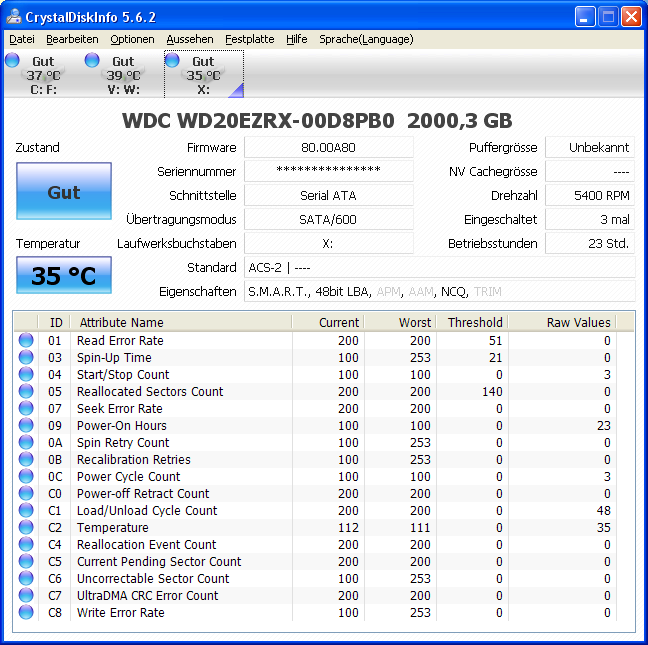The image size is (648, 645).
Task: Select the Load/Unload Cycle Count attribute name
Action: [x=147, y=510]
